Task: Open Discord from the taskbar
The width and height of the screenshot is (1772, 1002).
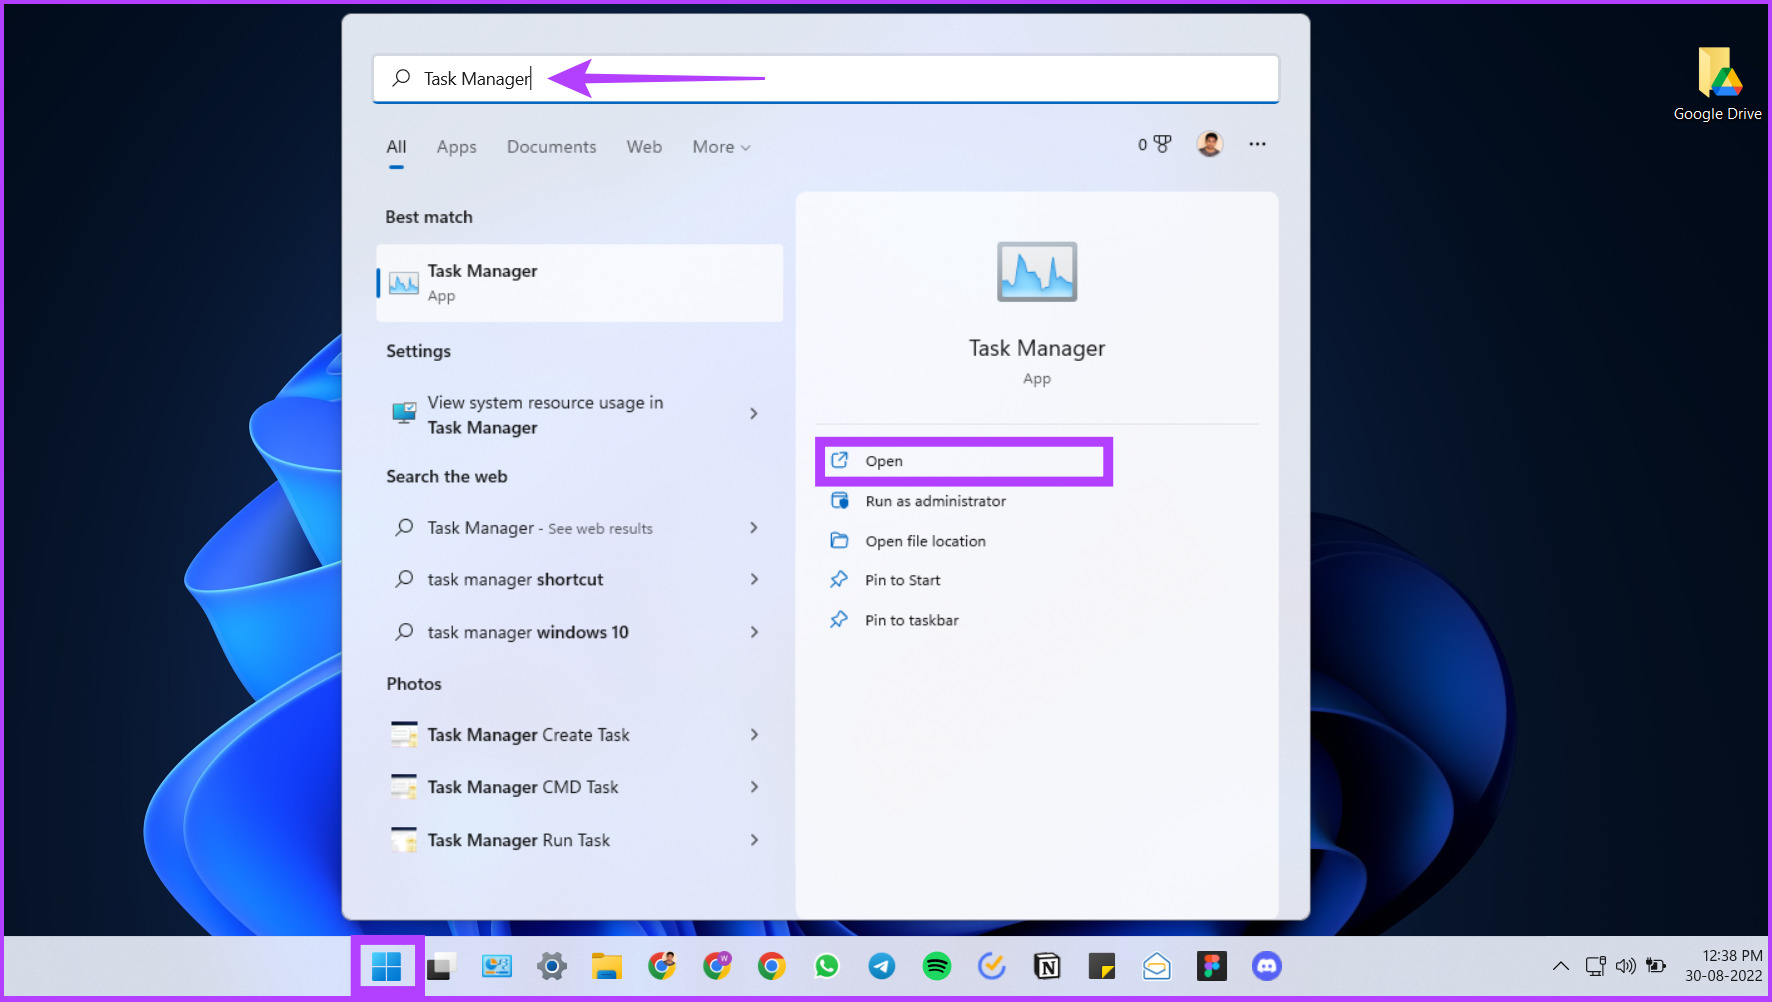Action: pyautogui.click(x=1266, y=966)
